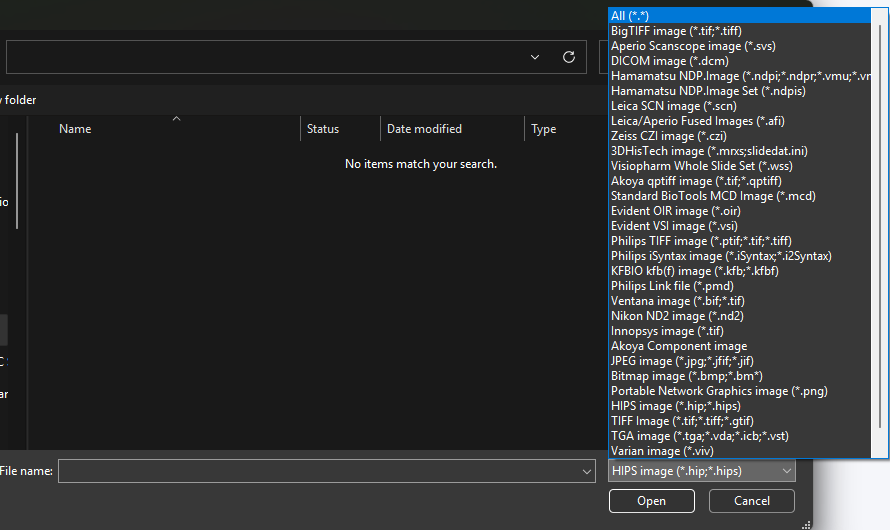Select Hamamatsu NDP.Image filter
This screenshot has height=530, width=890.
point(740,76)
